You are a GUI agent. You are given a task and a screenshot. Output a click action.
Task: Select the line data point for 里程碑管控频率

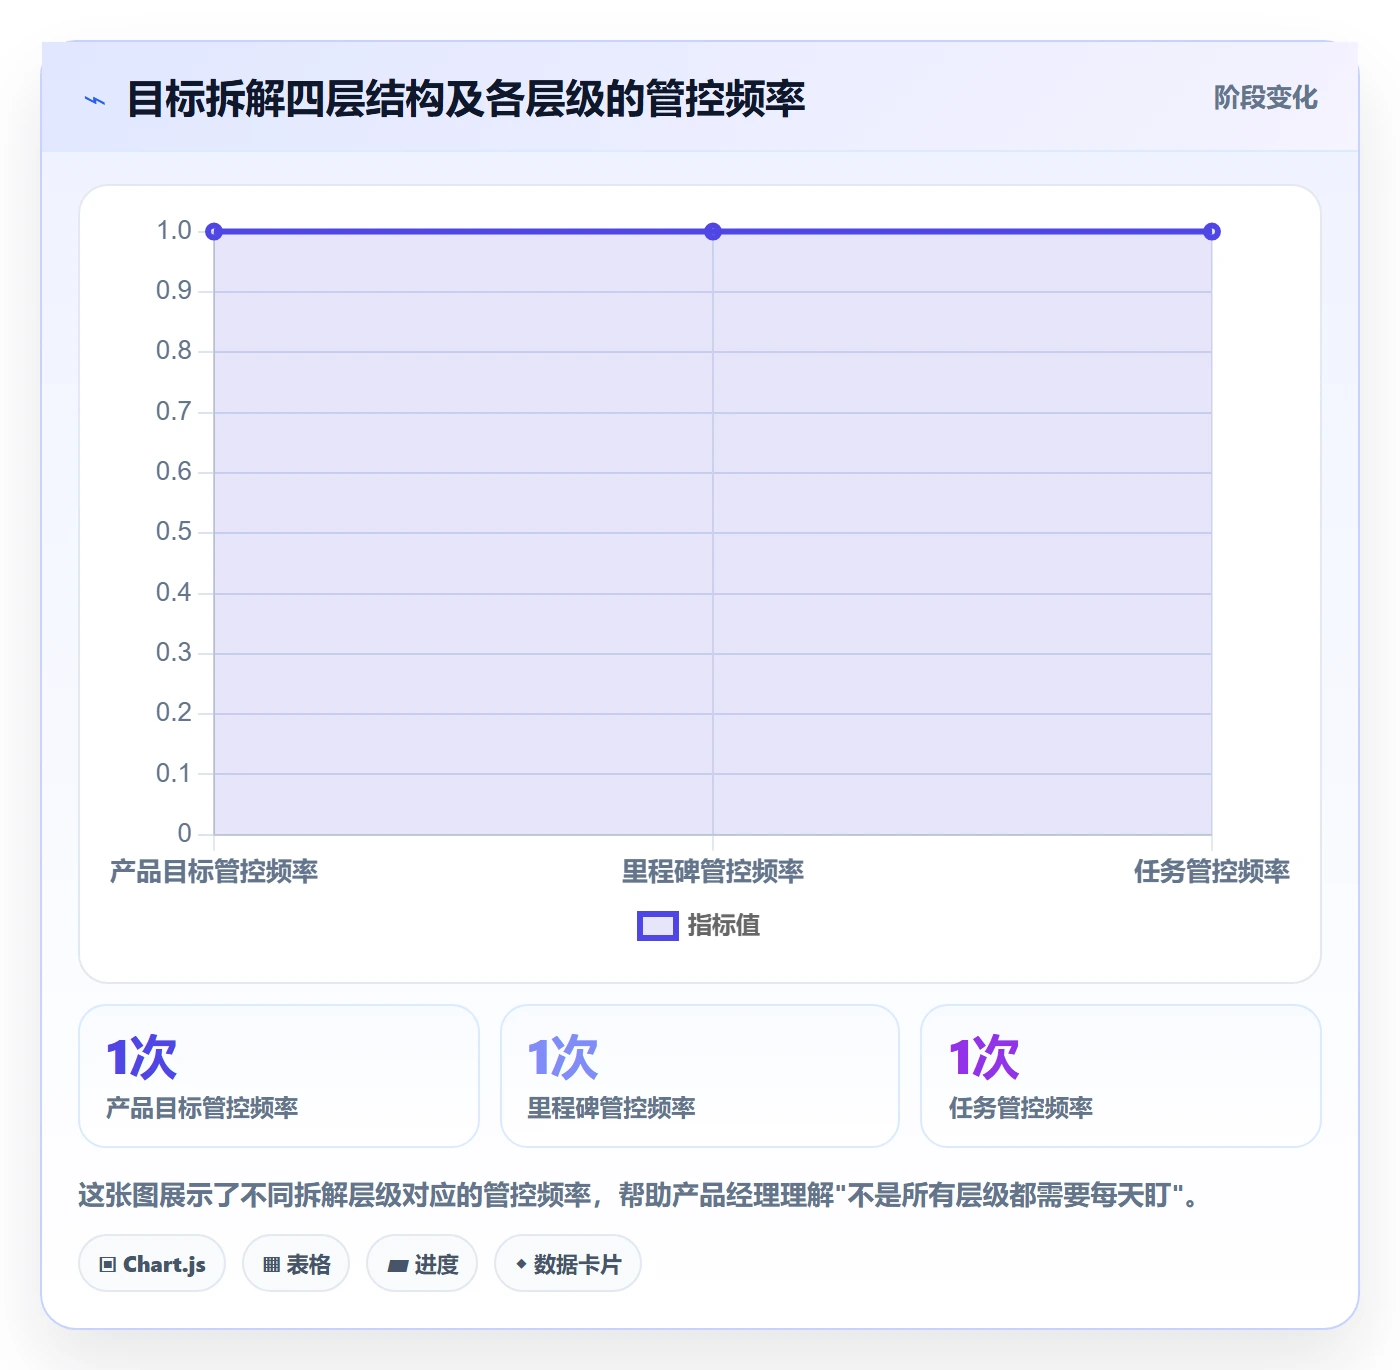click(713, 232)
